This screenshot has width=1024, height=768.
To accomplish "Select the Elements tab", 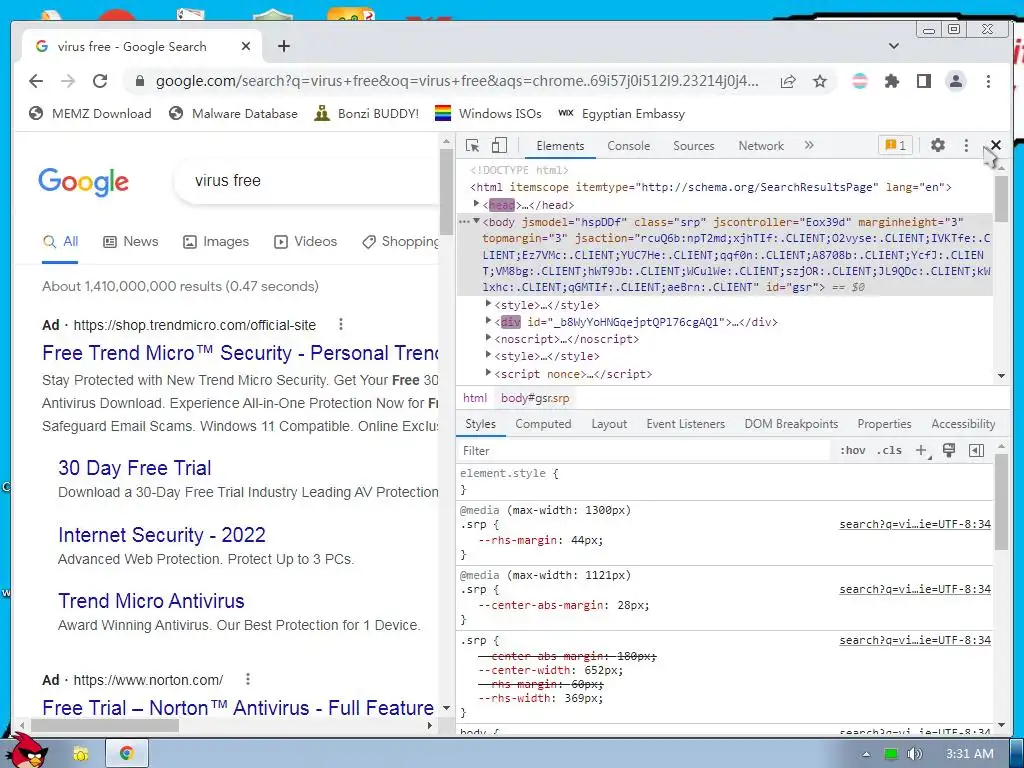I will 560,146.
